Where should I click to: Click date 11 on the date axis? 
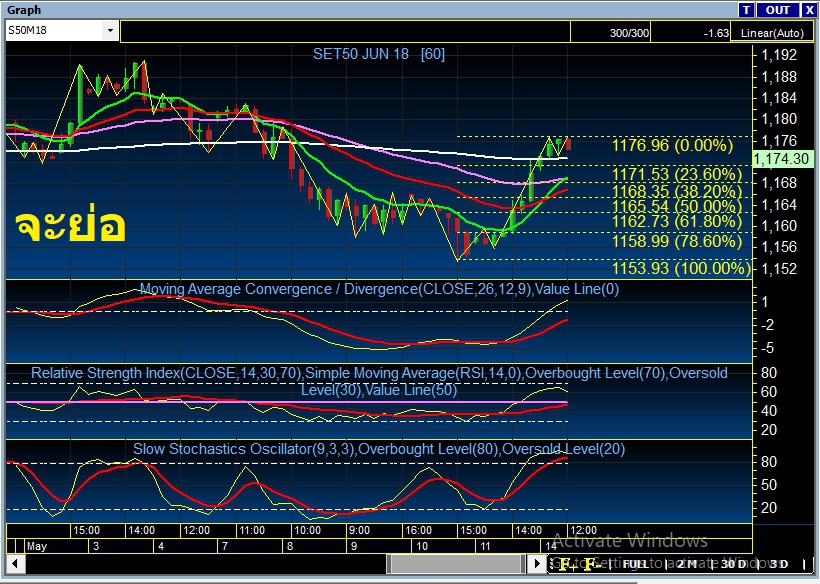click(x=486, y=546)
